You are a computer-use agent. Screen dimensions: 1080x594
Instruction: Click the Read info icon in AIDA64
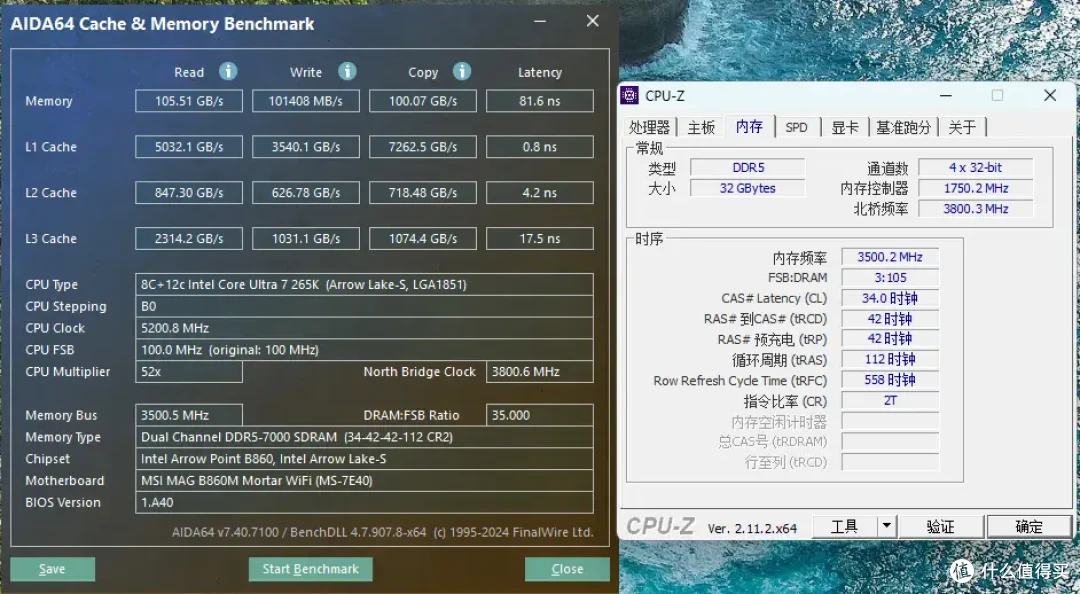228,71
